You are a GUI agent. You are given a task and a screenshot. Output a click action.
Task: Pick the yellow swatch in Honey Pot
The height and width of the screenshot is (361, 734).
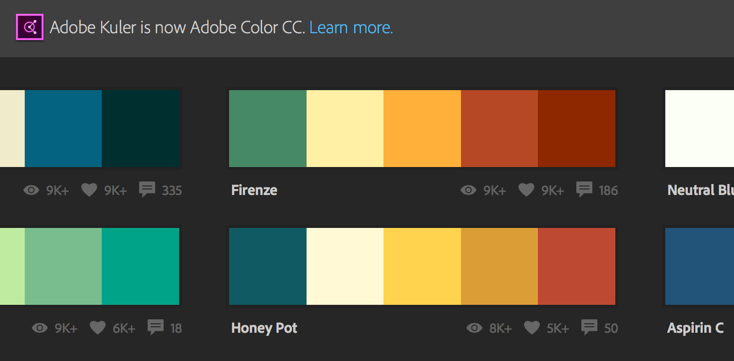422,266
